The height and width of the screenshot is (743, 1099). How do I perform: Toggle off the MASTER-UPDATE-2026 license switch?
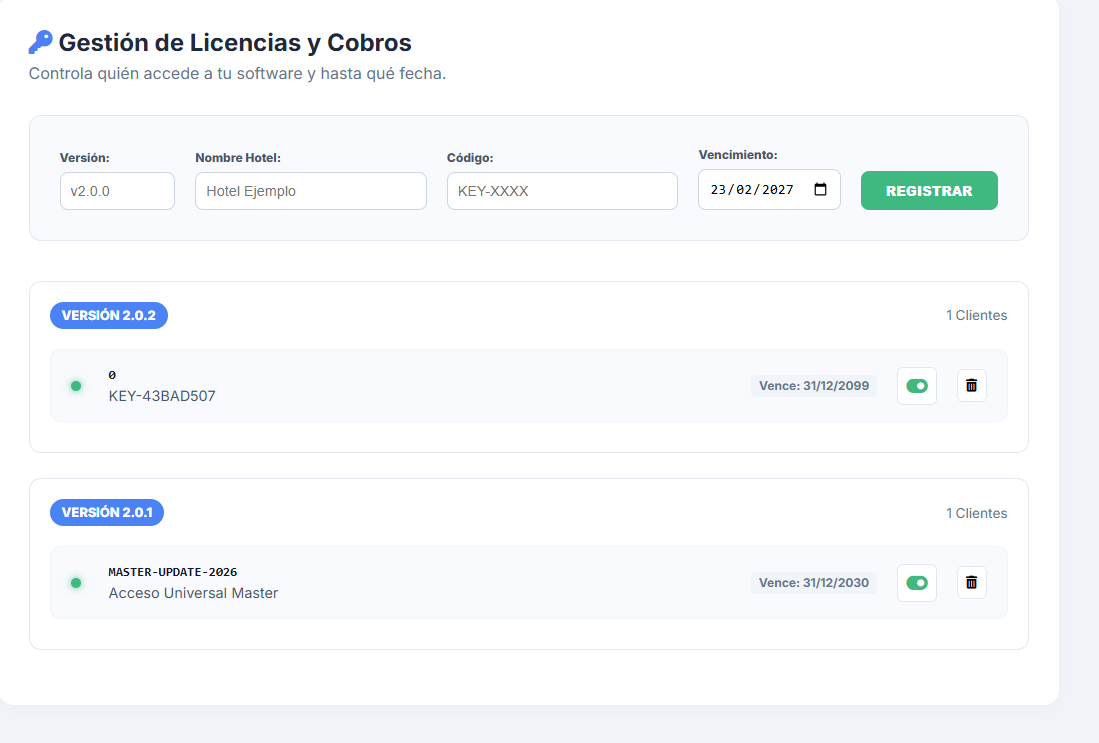(x=916, y=583)
